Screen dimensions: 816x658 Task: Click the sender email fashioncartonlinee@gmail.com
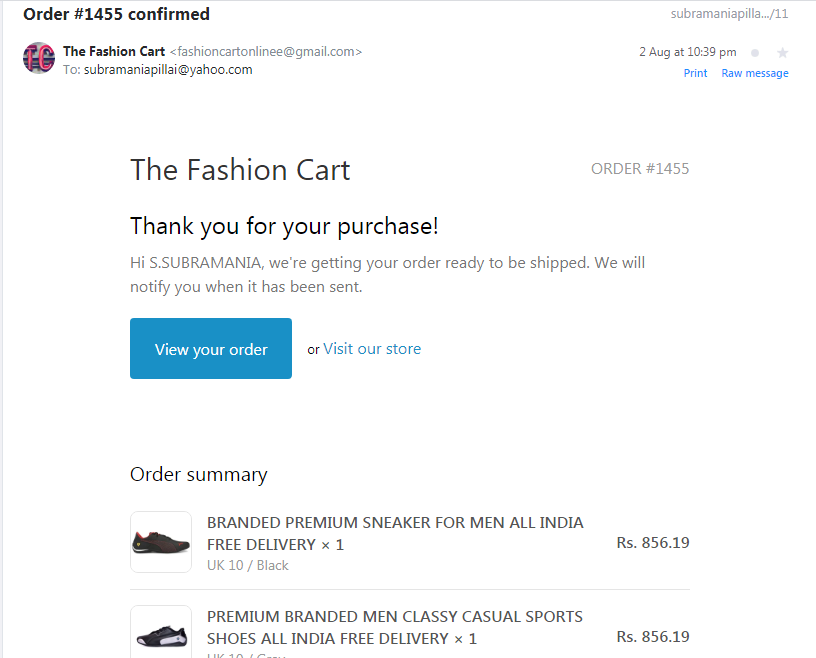click(266, 51)
